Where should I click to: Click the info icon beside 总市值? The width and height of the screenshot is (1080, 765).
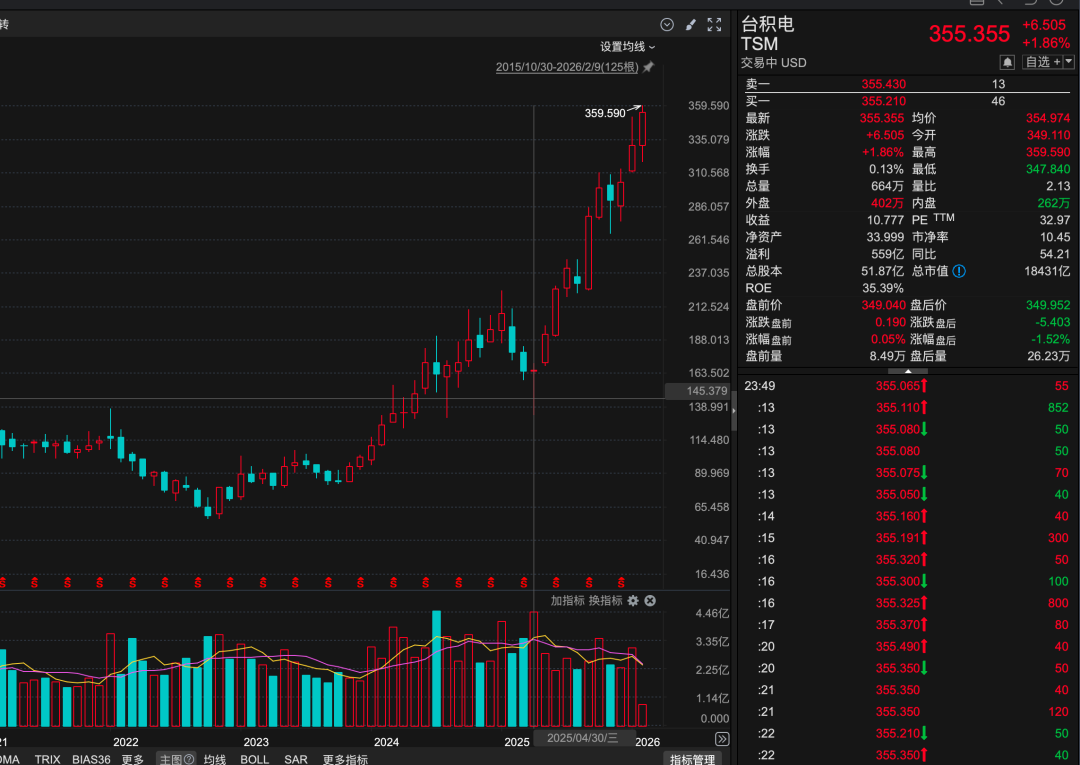click(959, 271)
